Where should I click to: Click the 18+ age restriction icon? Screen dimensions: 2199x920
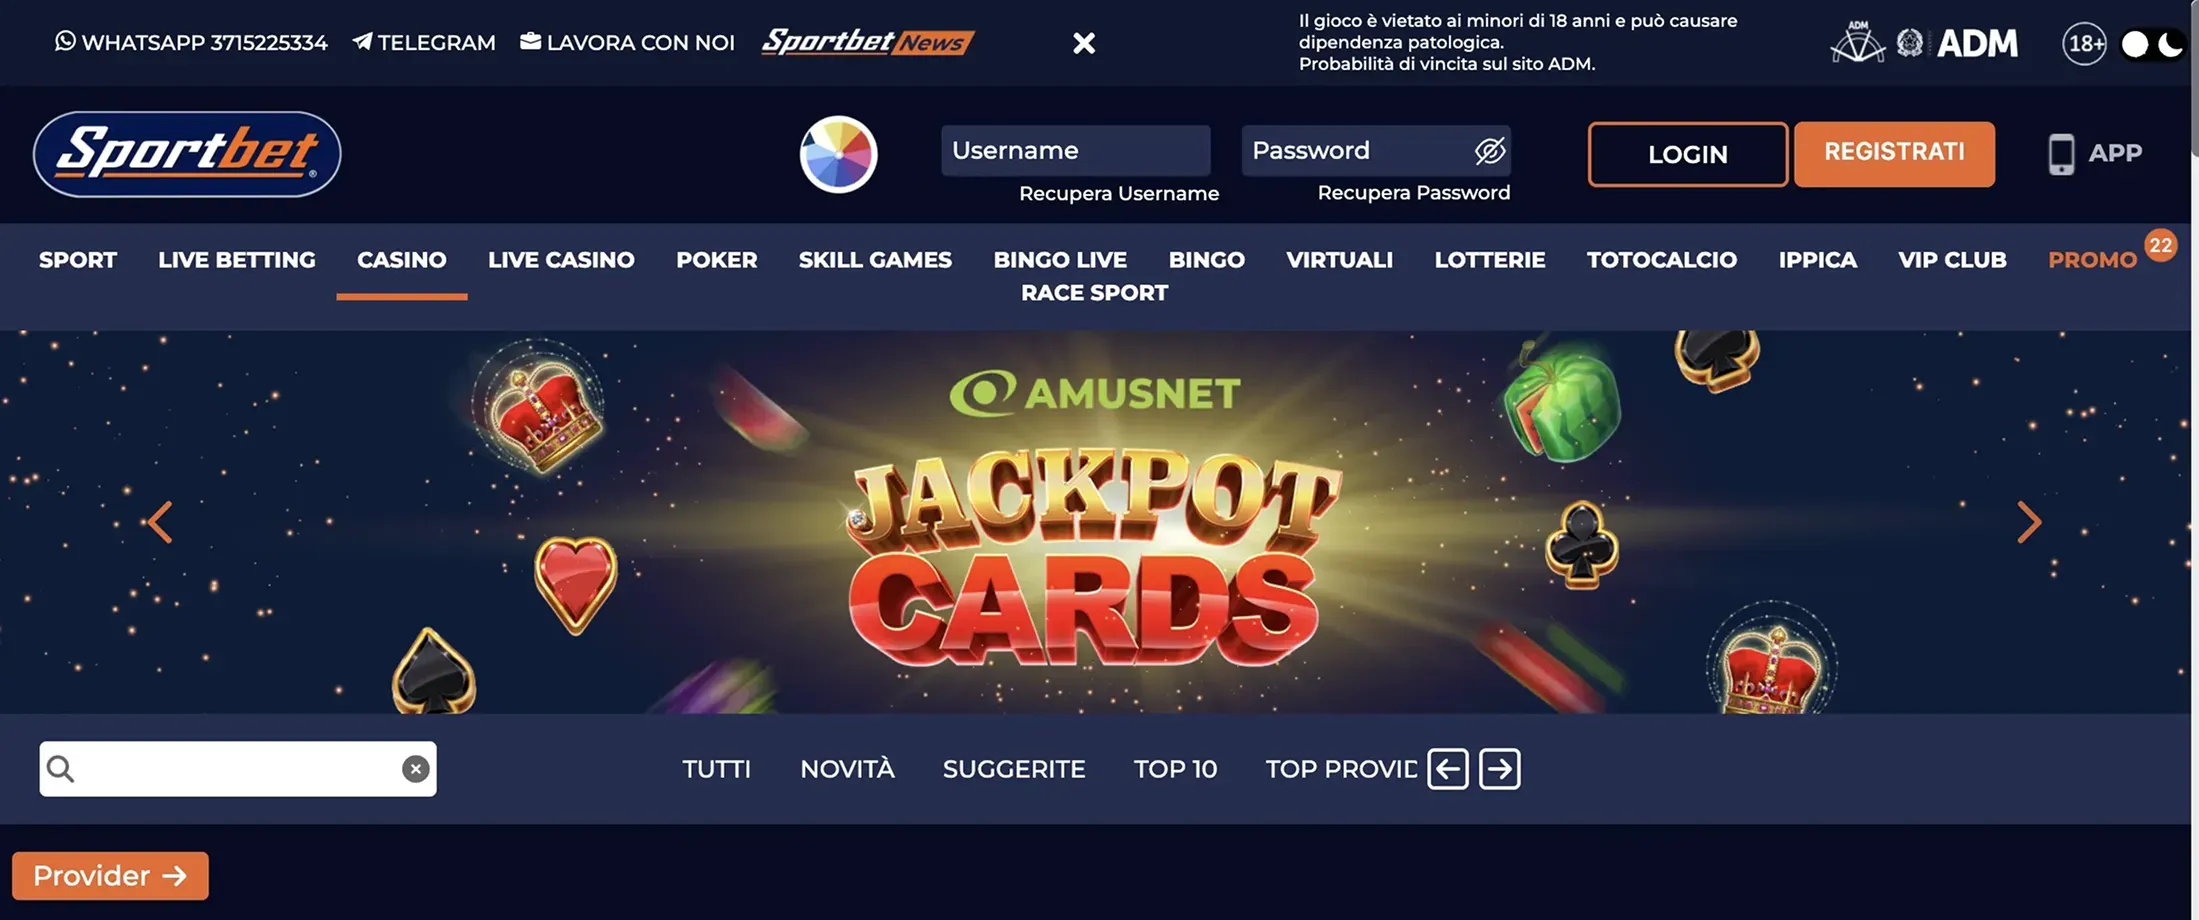click(x=2084, y=44)
